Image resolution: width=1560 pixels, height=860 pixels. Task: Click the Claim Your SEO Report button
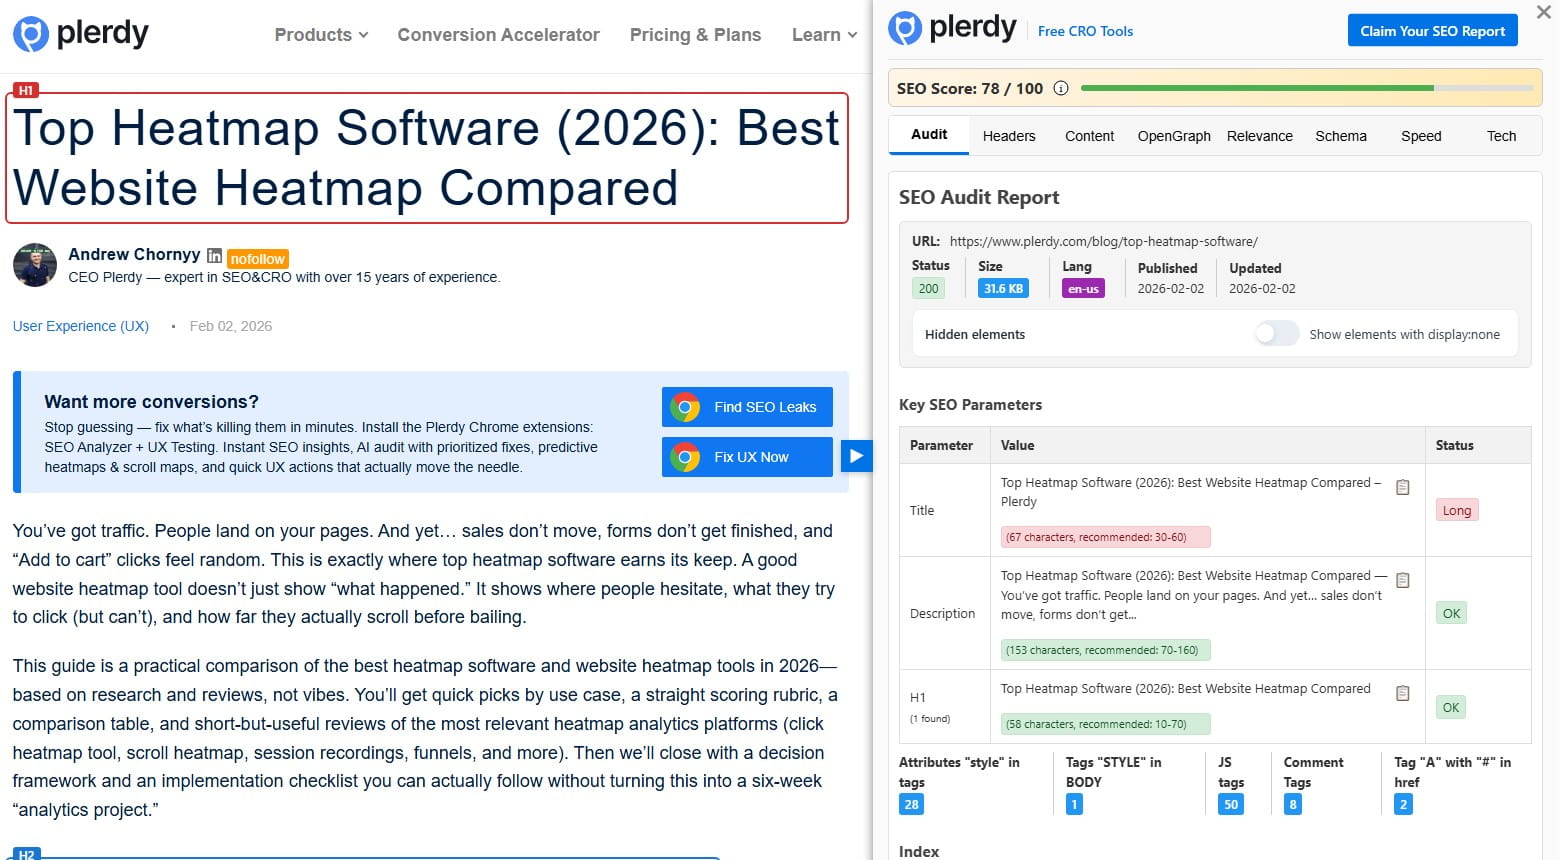(1432, 30)
